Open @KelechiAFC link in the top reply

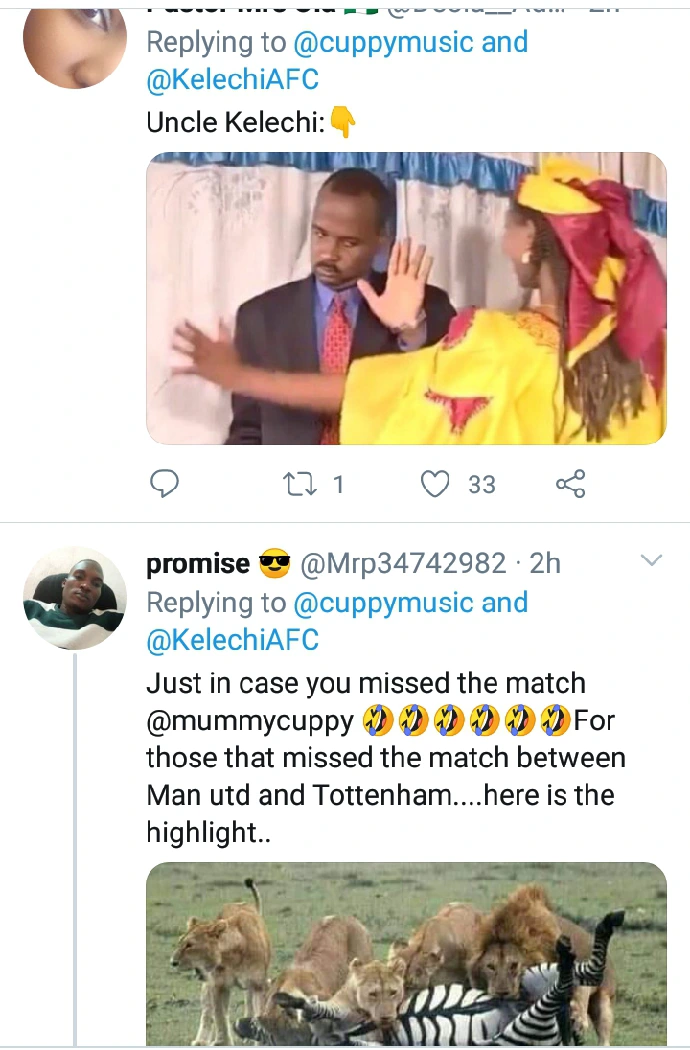point(232,81)
